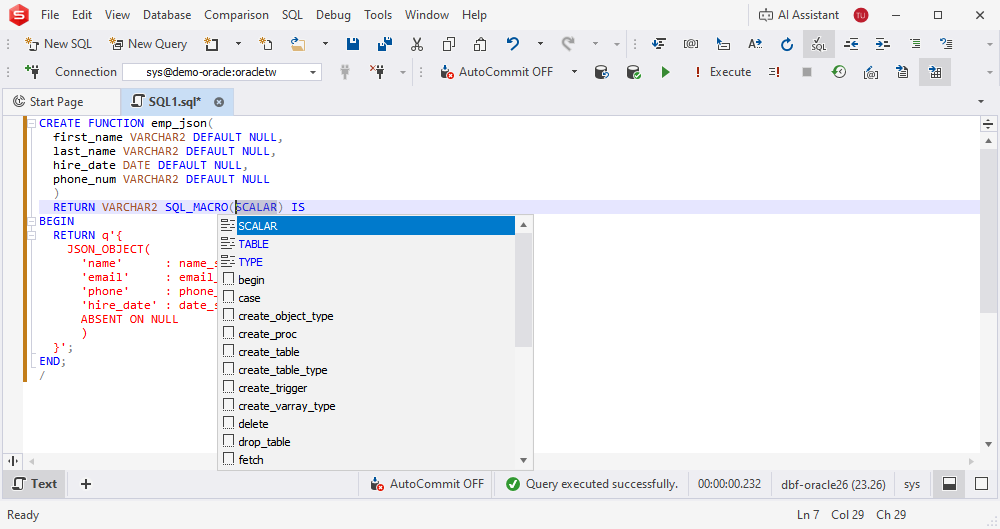1000x529 pixels.
Task: Click the Undo arrow icon
Action: [513, 44]
